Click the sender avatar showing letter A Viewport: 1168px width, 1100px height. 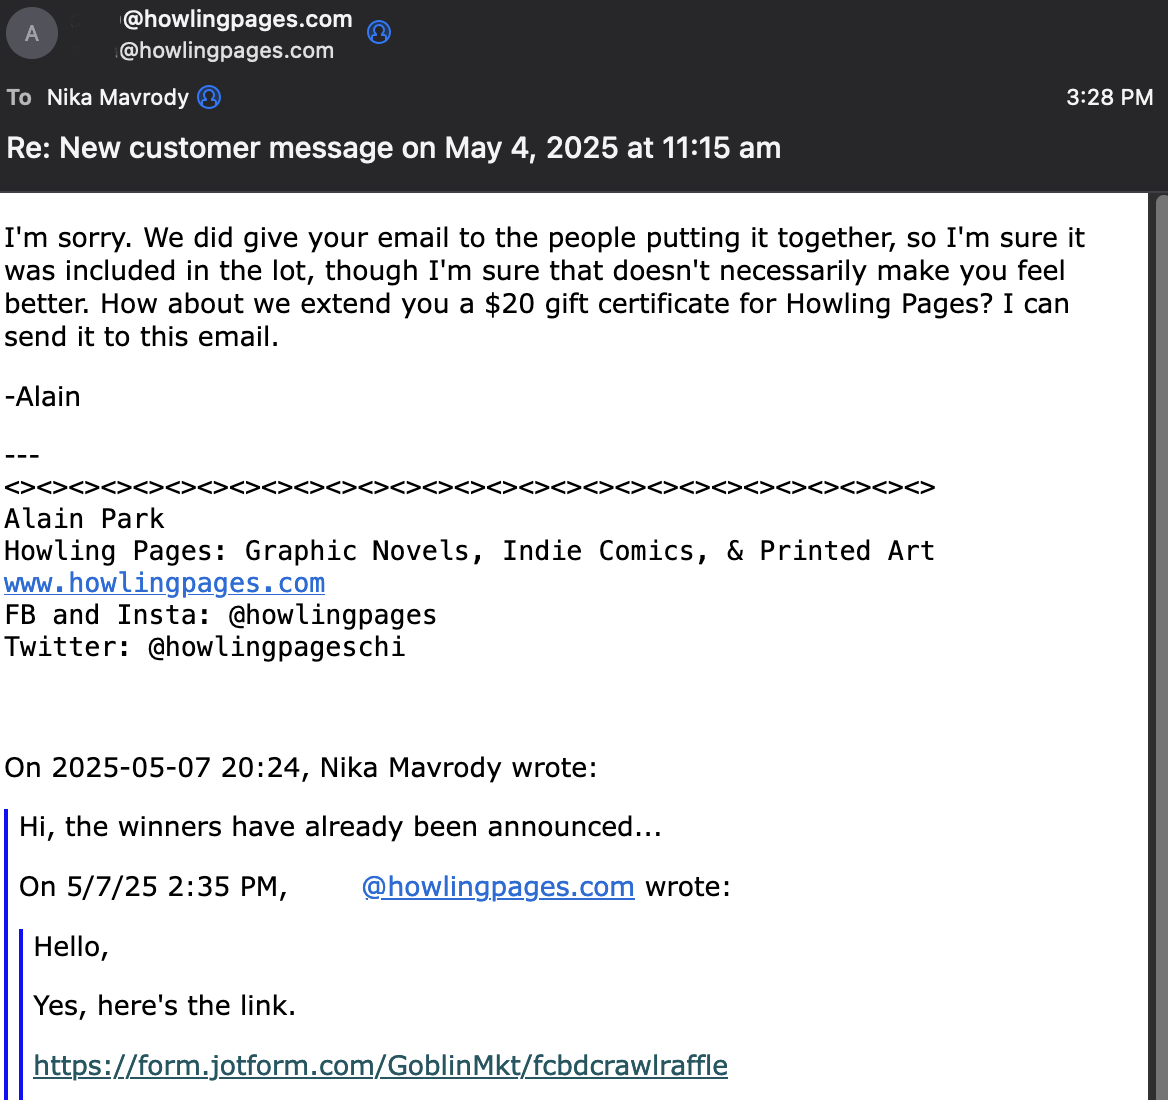click(32, 33)
